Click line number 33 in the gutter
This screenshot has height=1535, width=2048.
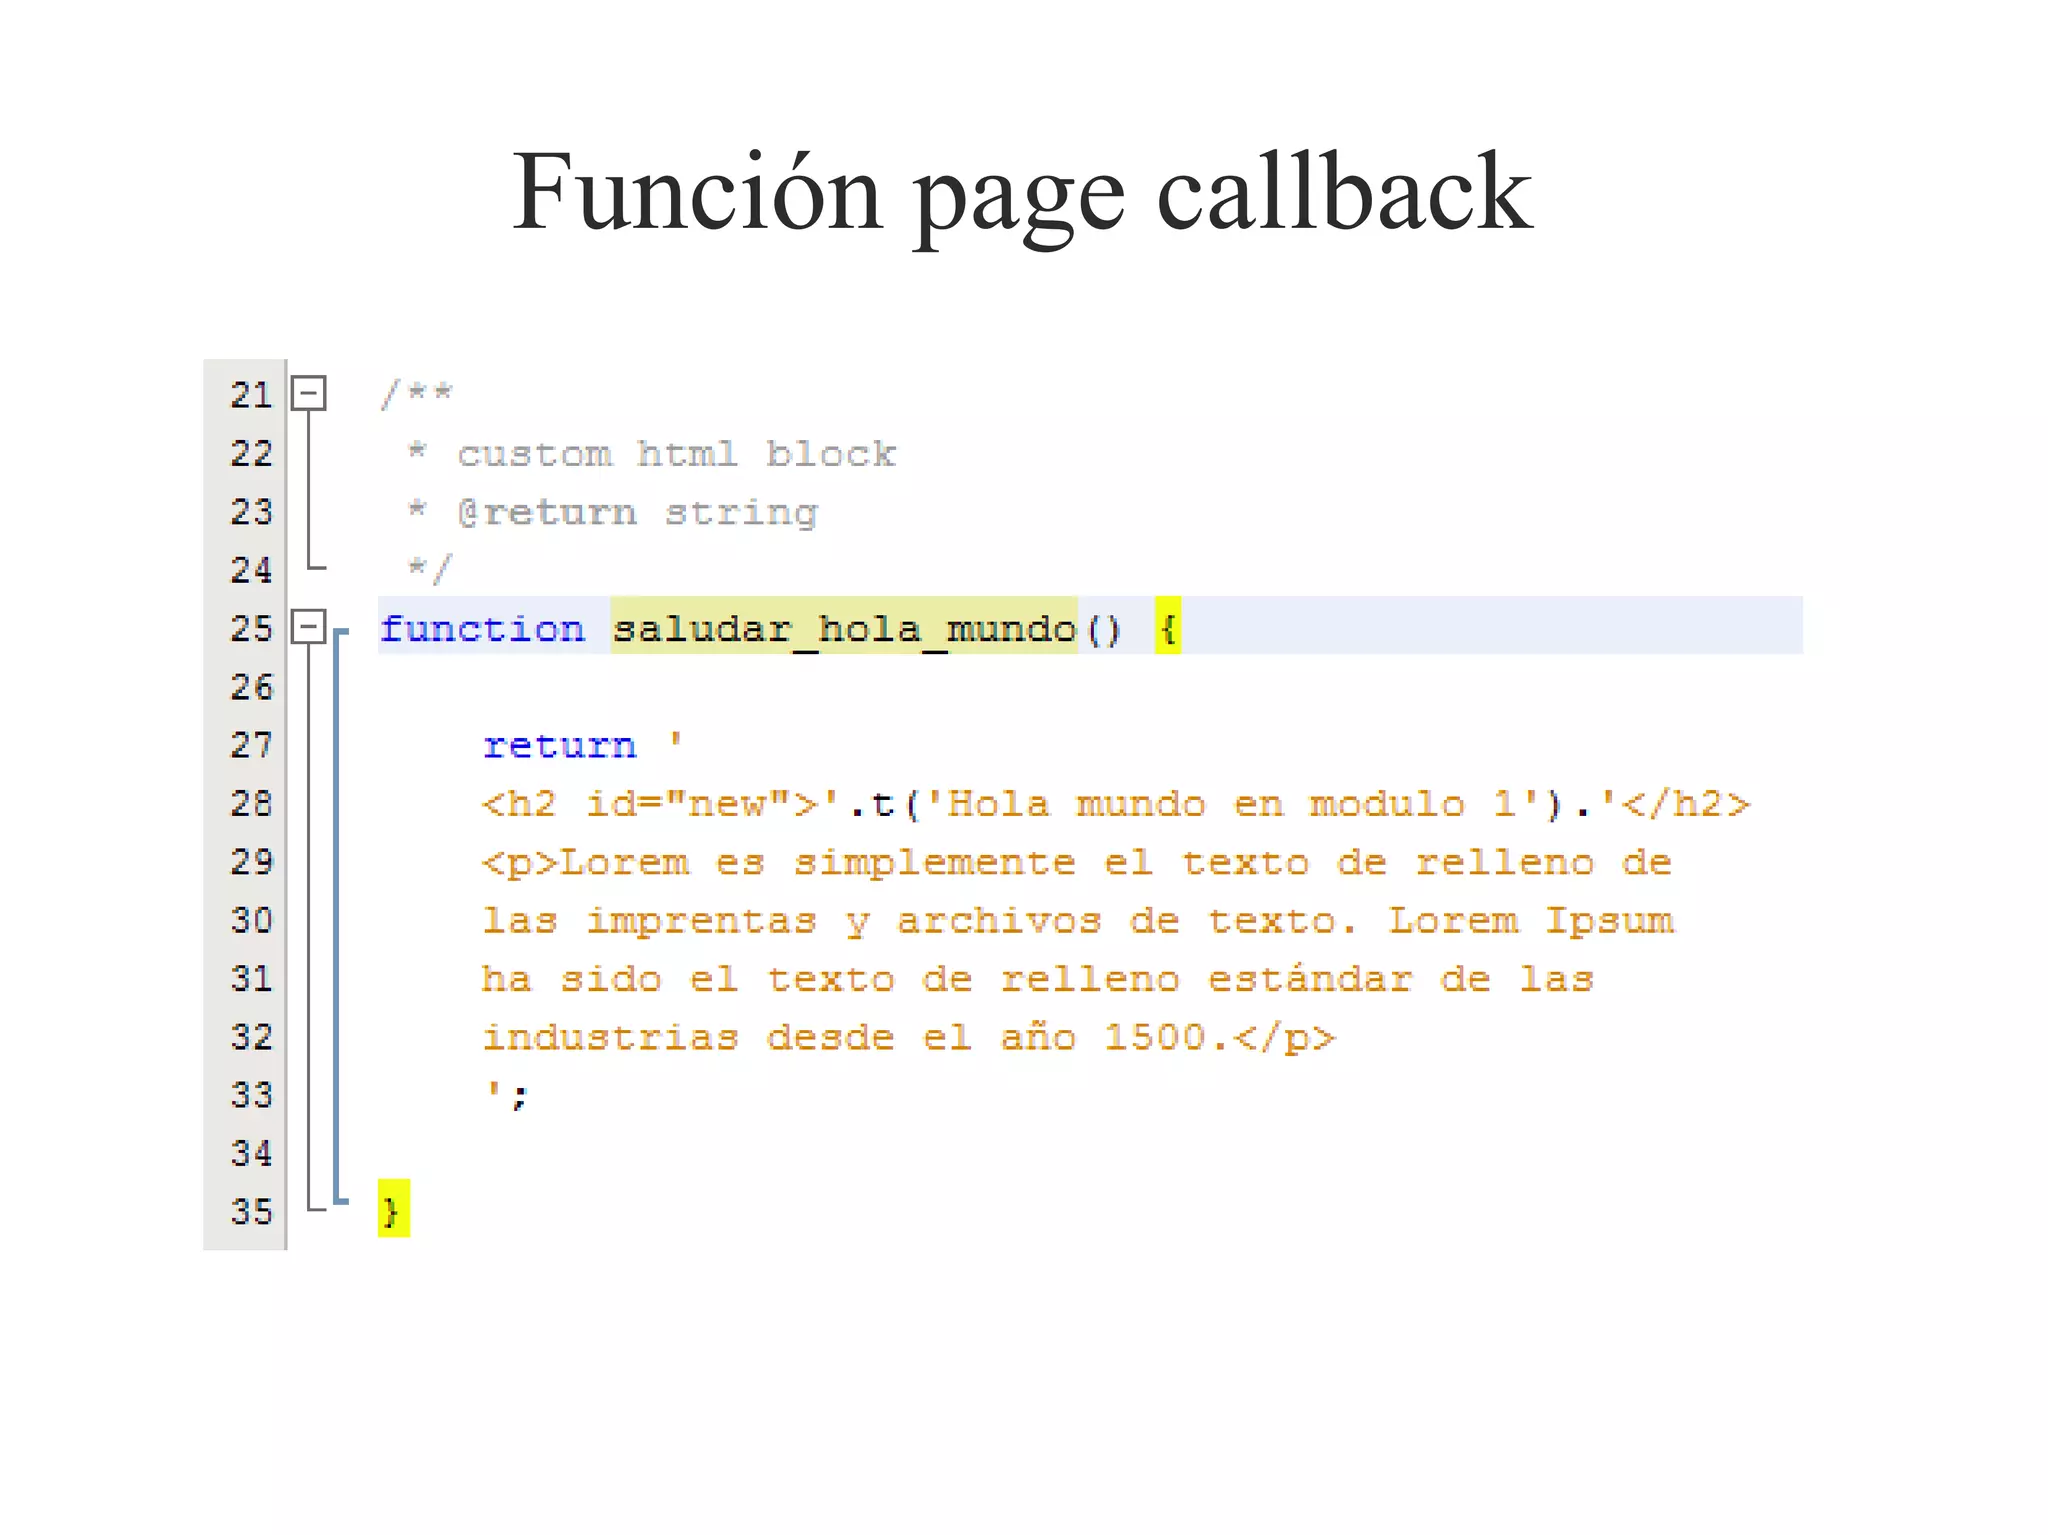pos(251,1095)
